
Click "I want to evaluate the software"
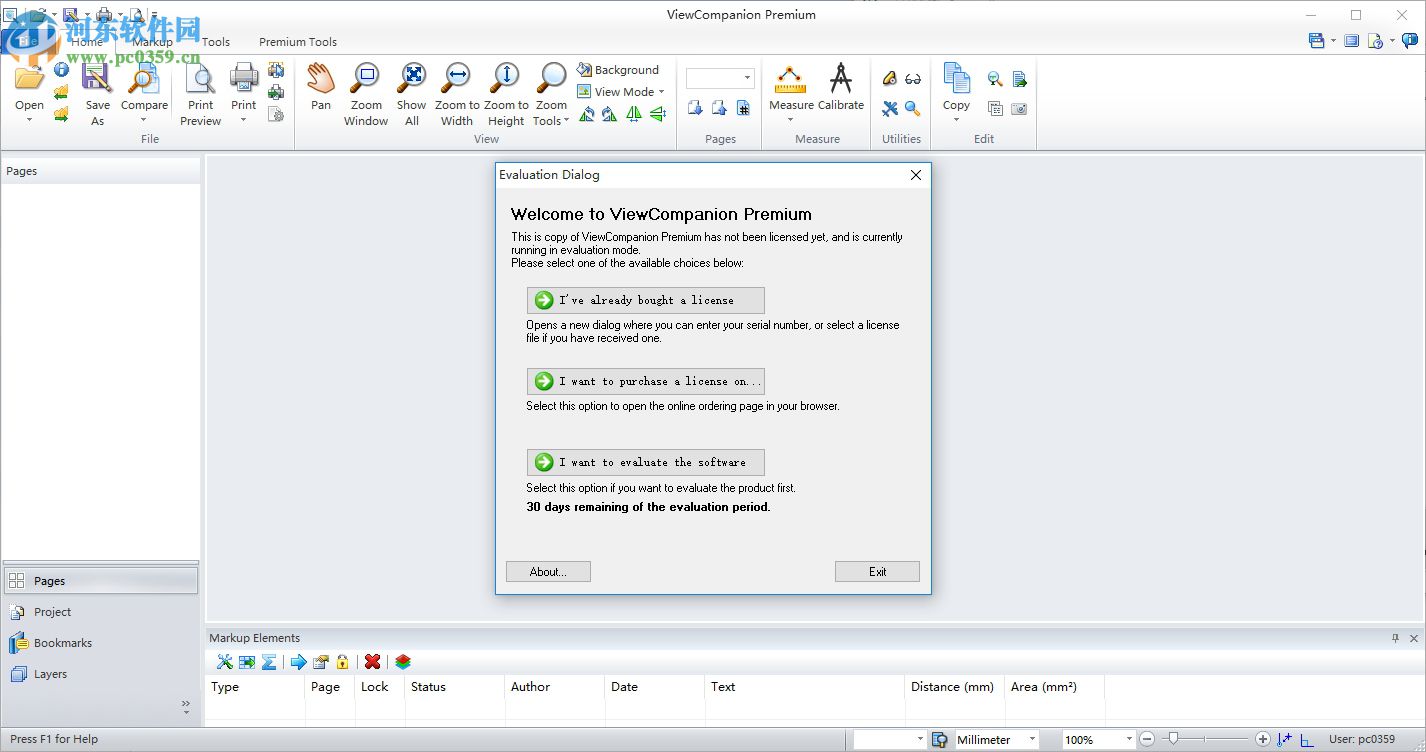[x=646, y=462]
